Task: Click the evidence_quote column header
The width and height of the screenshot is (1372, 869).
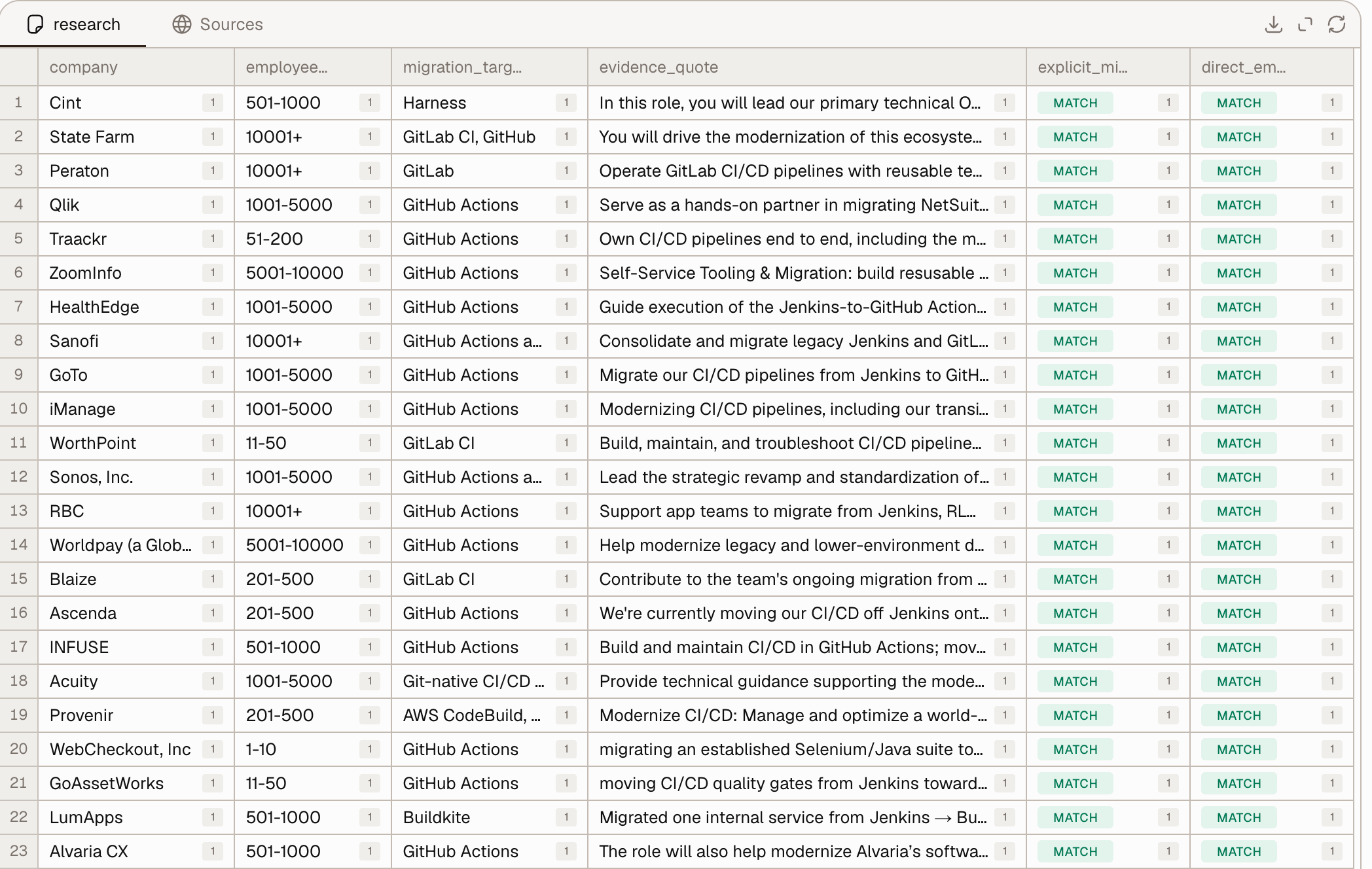Action: [807, 67]
